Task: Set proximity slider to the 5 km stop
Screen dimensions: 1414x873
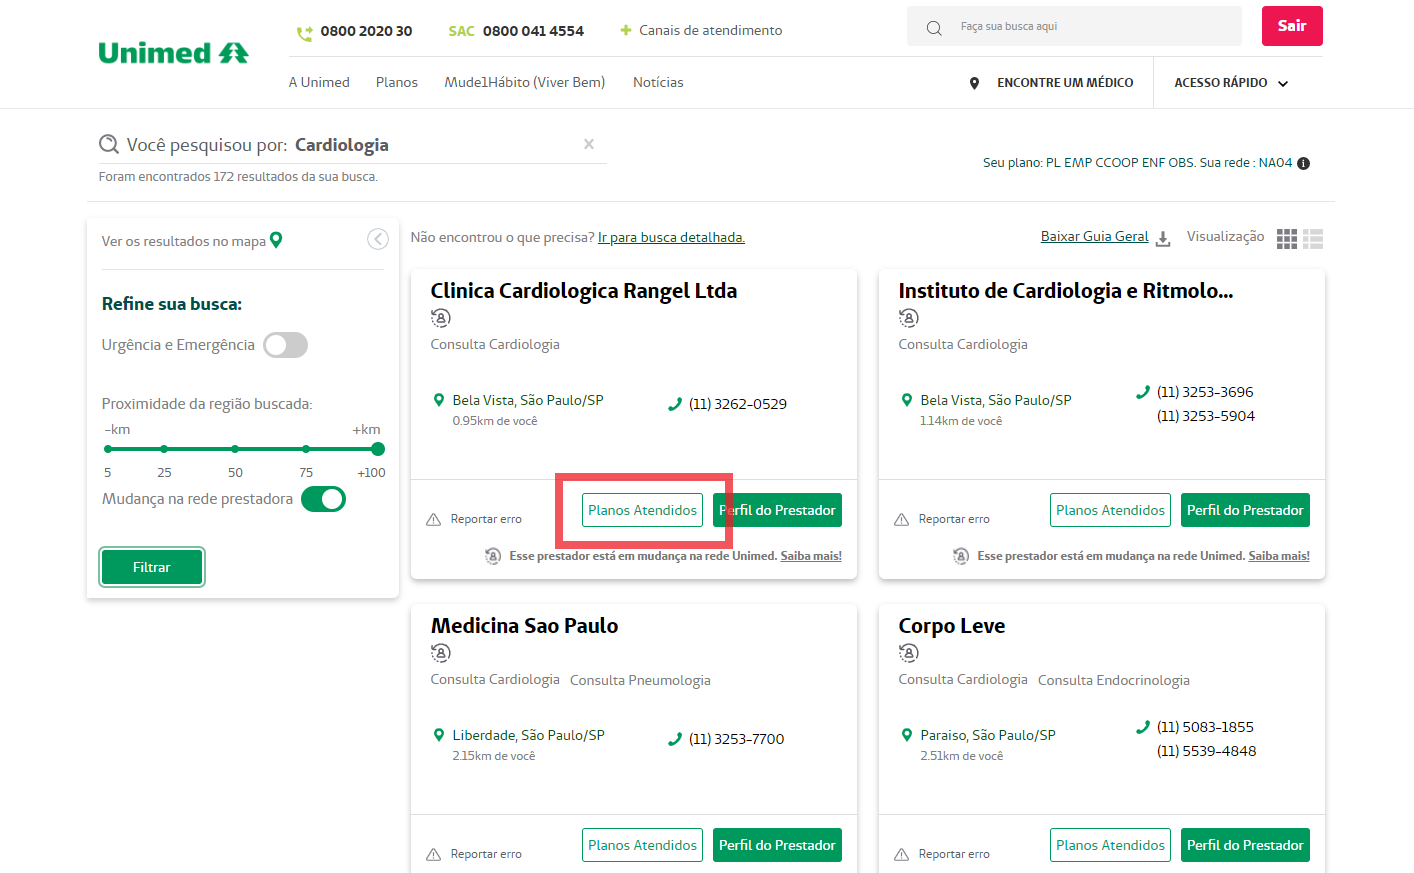Action: 108,449
